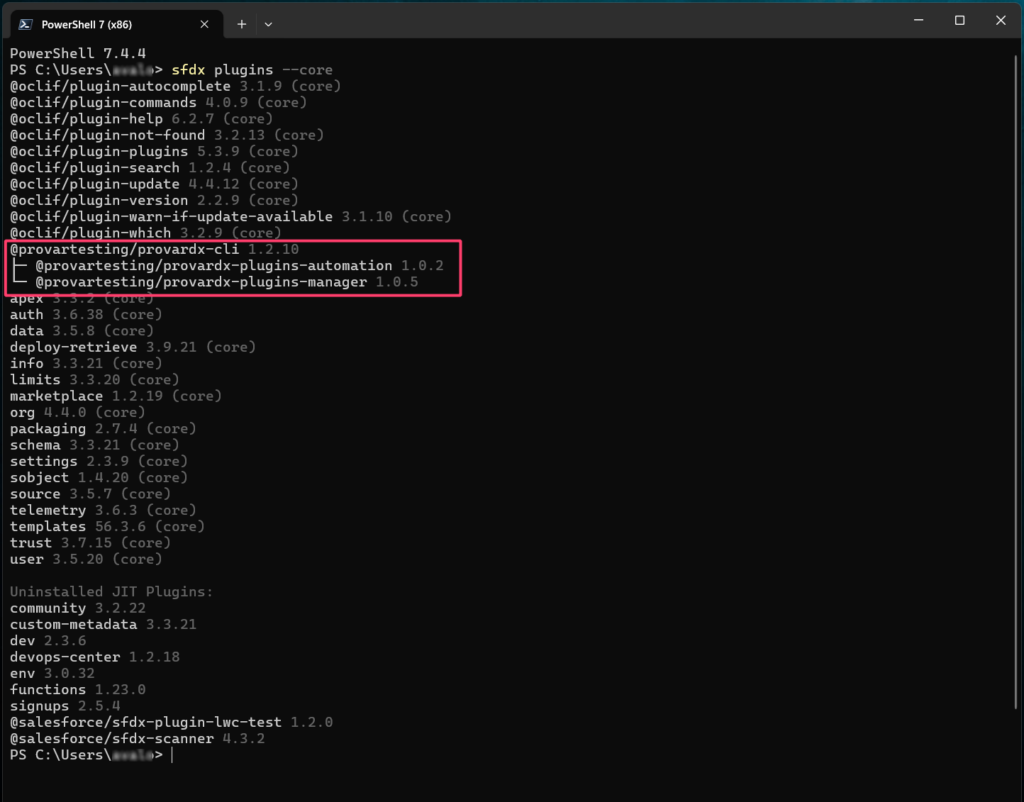Click the 'PowerShell 7.4.4' version line

(78, 54)
